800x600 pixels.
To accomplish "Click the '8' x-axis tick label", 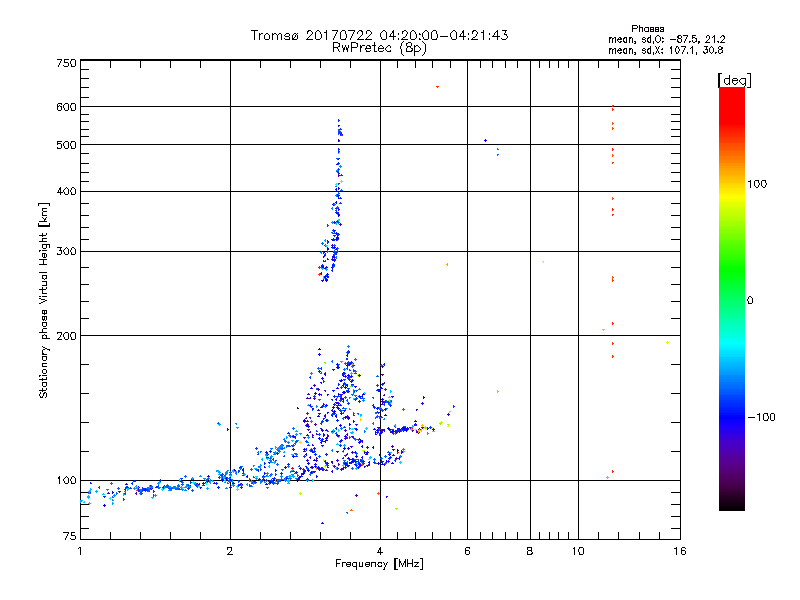I will [x=530, y=551].
